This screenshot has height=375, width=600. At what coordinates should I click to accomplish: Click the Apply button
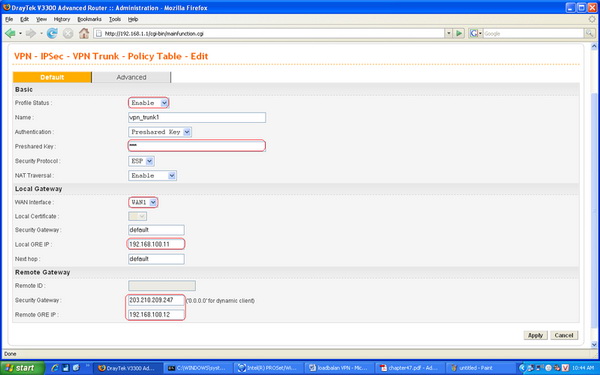535,335
